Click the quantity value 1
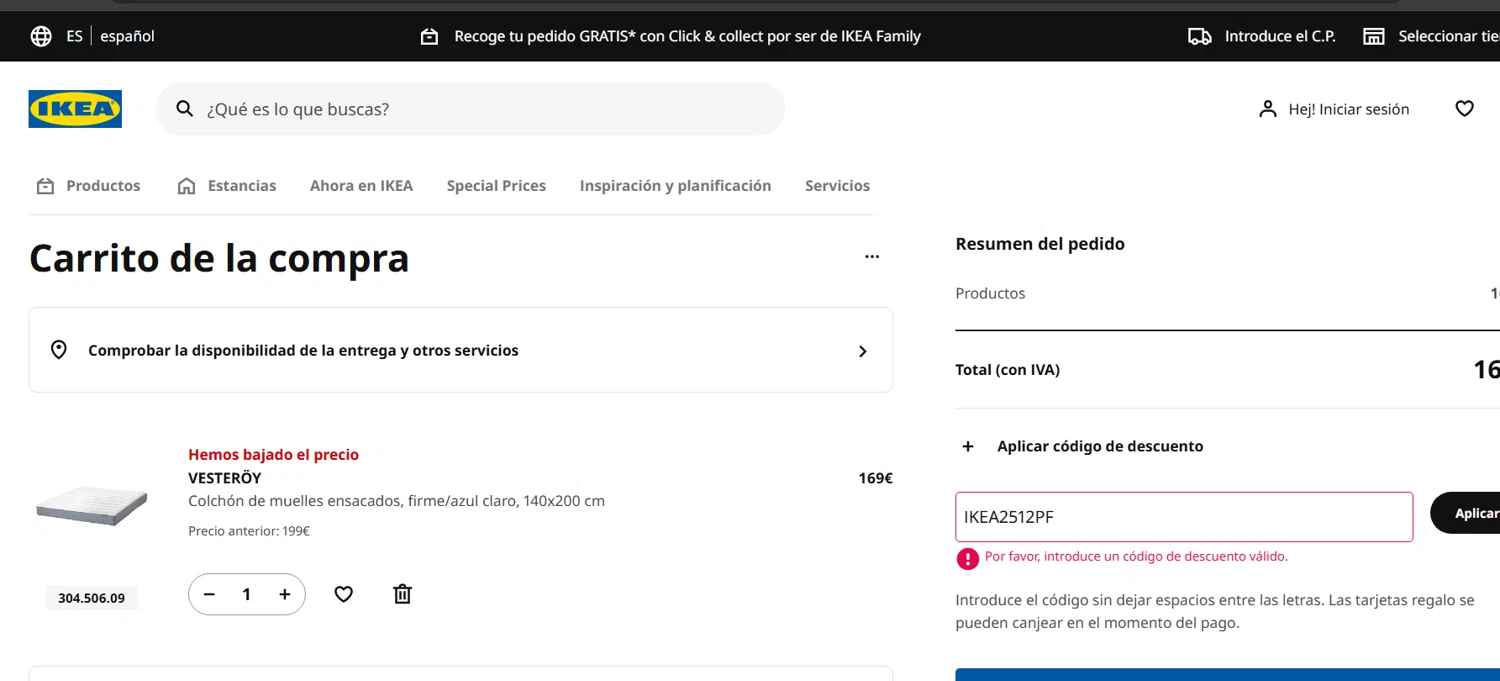 (246, 594)
